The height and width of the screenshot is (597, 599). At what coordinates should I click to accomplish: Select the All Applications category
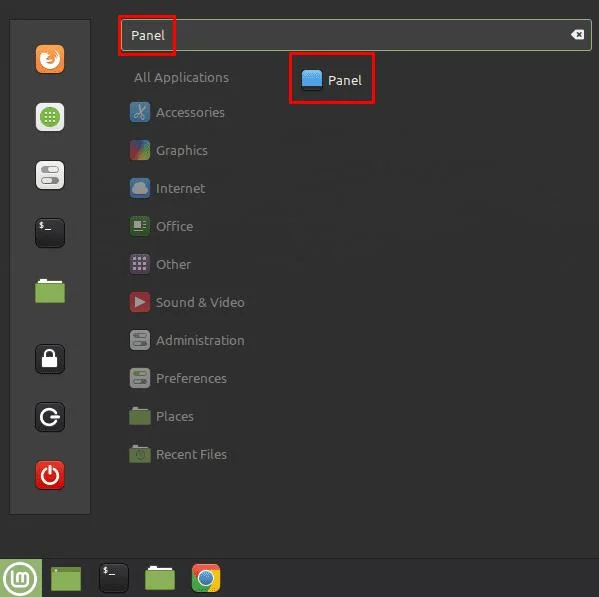pyautogui.click(x=181, y=78)
